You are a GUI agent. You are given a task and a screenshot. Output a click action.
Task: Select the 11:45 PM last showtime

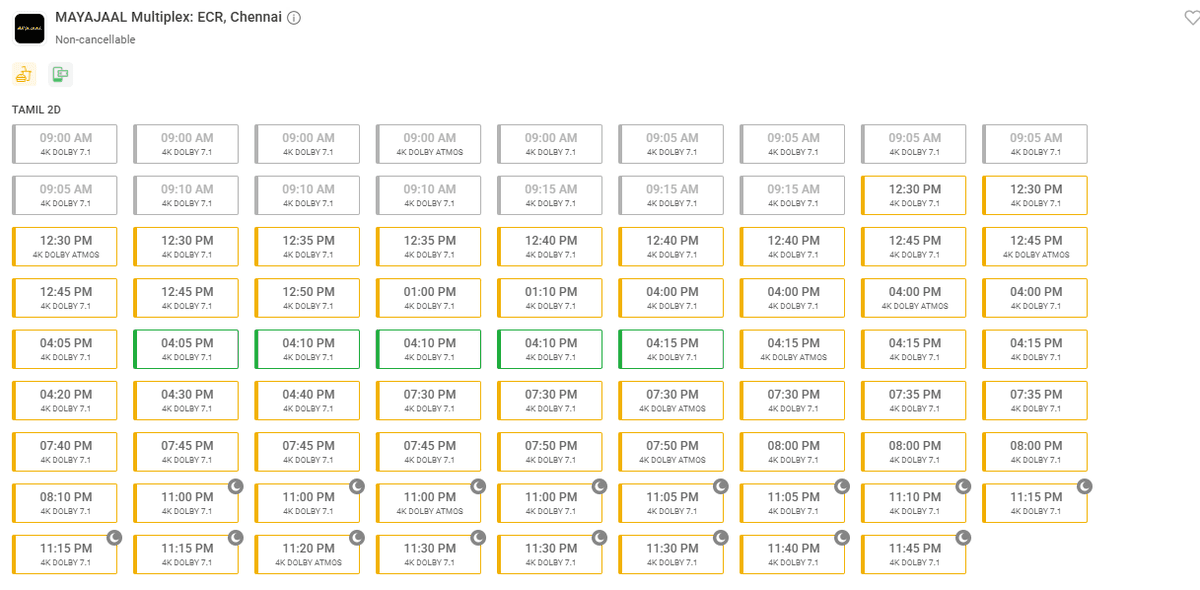(914, 555)
